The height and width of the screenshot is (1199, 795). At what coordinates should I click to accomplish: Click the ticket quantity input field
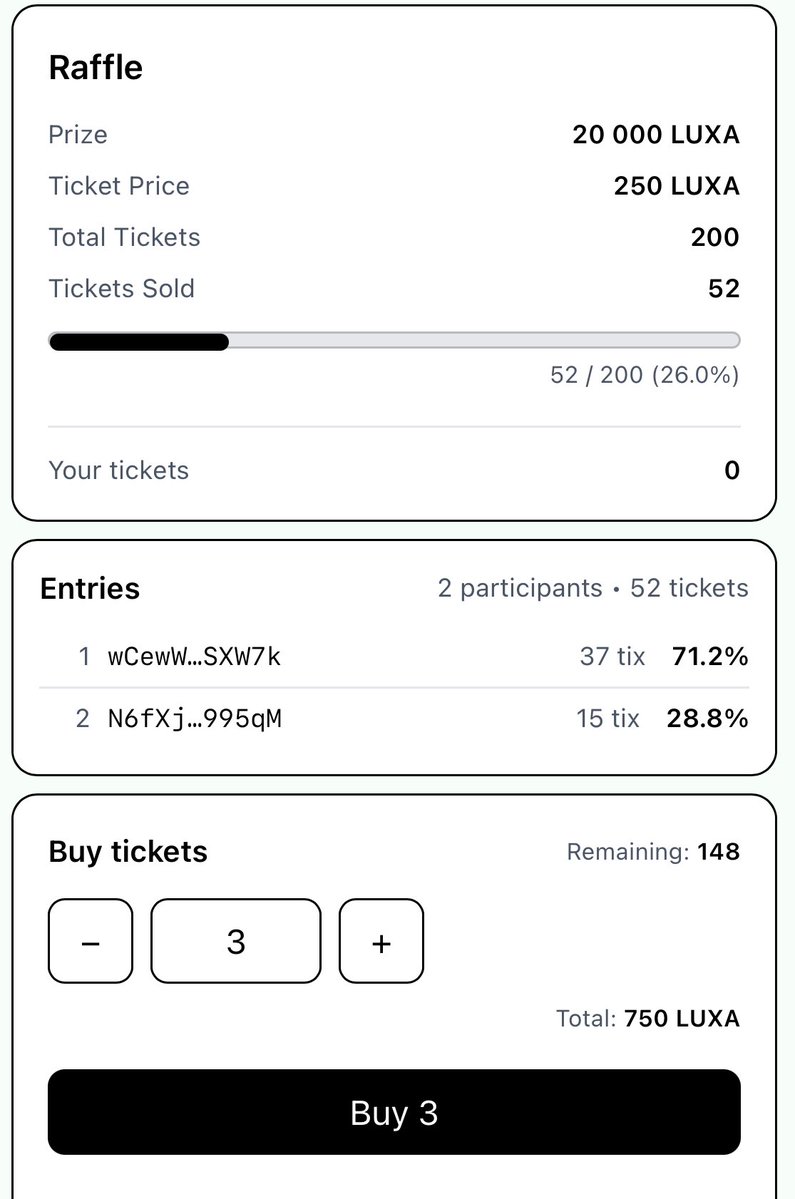click(x=236, y=941)
